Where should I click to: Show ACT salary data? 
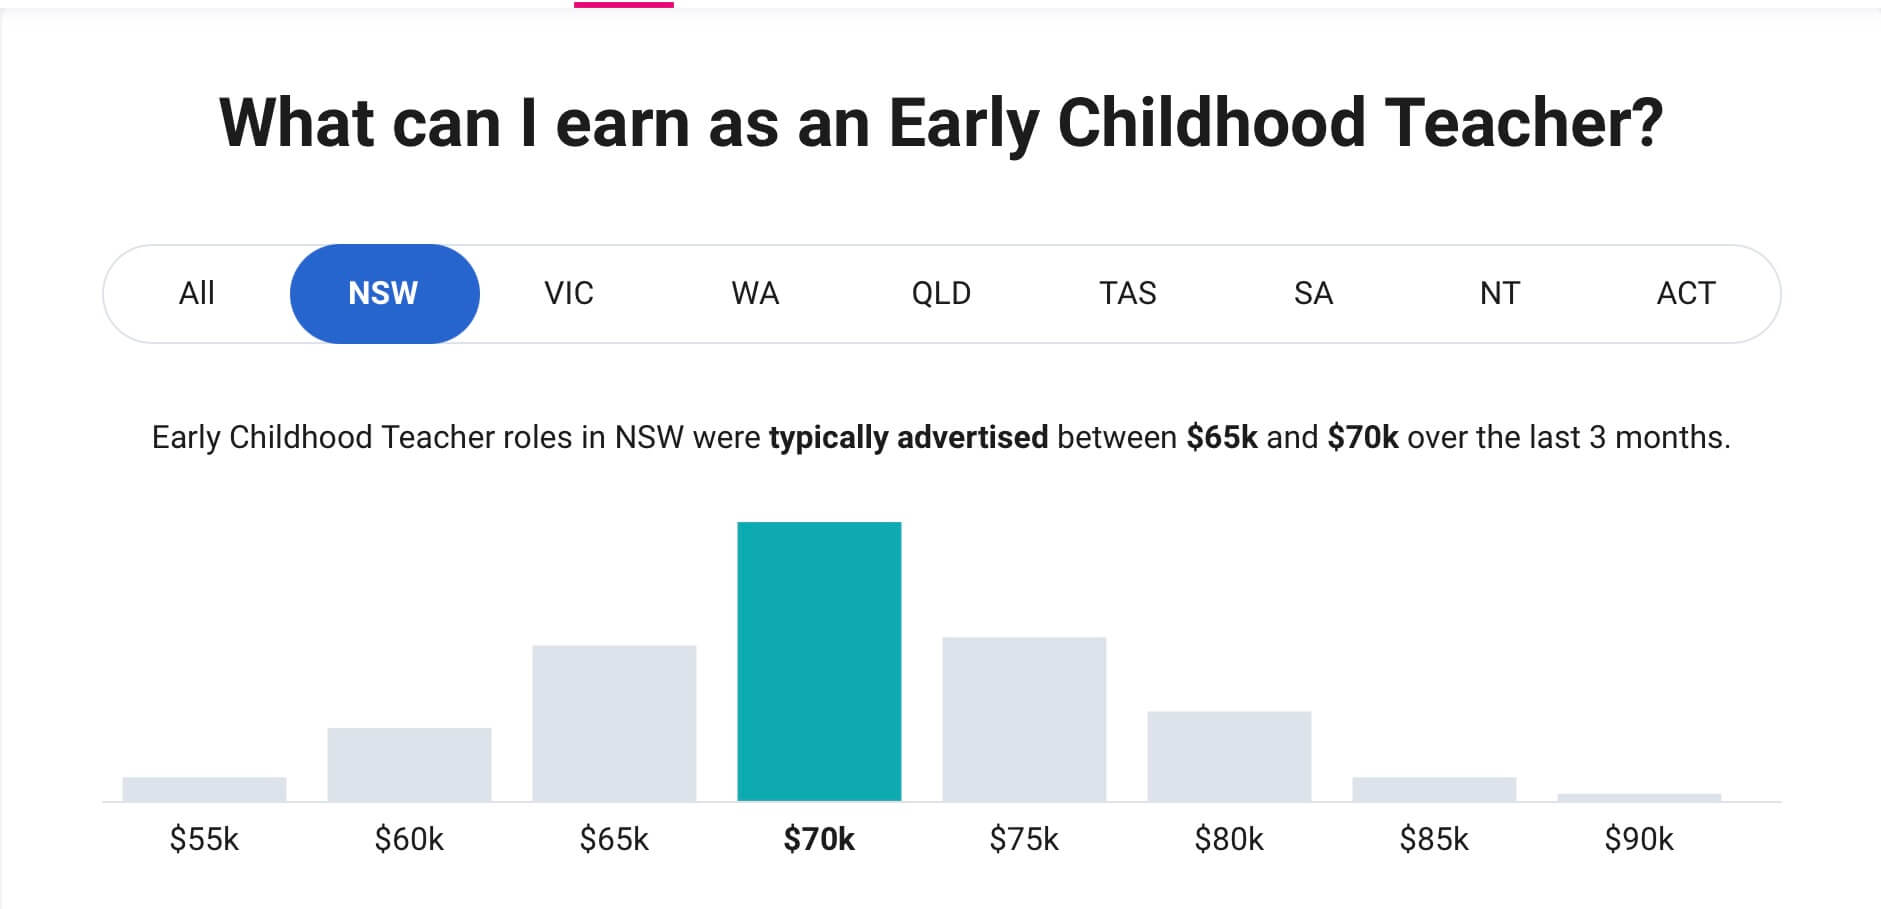pyautogui.click(x=1686, y=294)
